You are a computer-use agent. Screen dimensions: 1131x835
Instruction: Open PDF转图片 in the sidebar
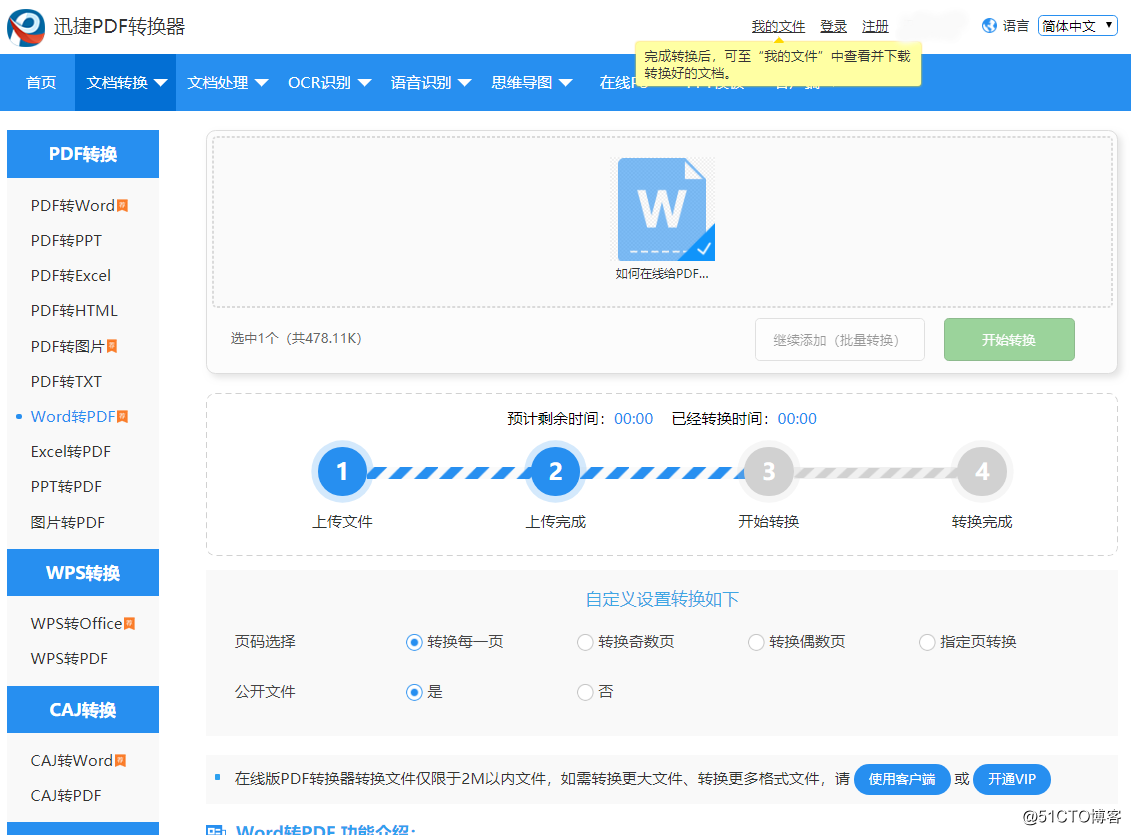click(68, 346)
